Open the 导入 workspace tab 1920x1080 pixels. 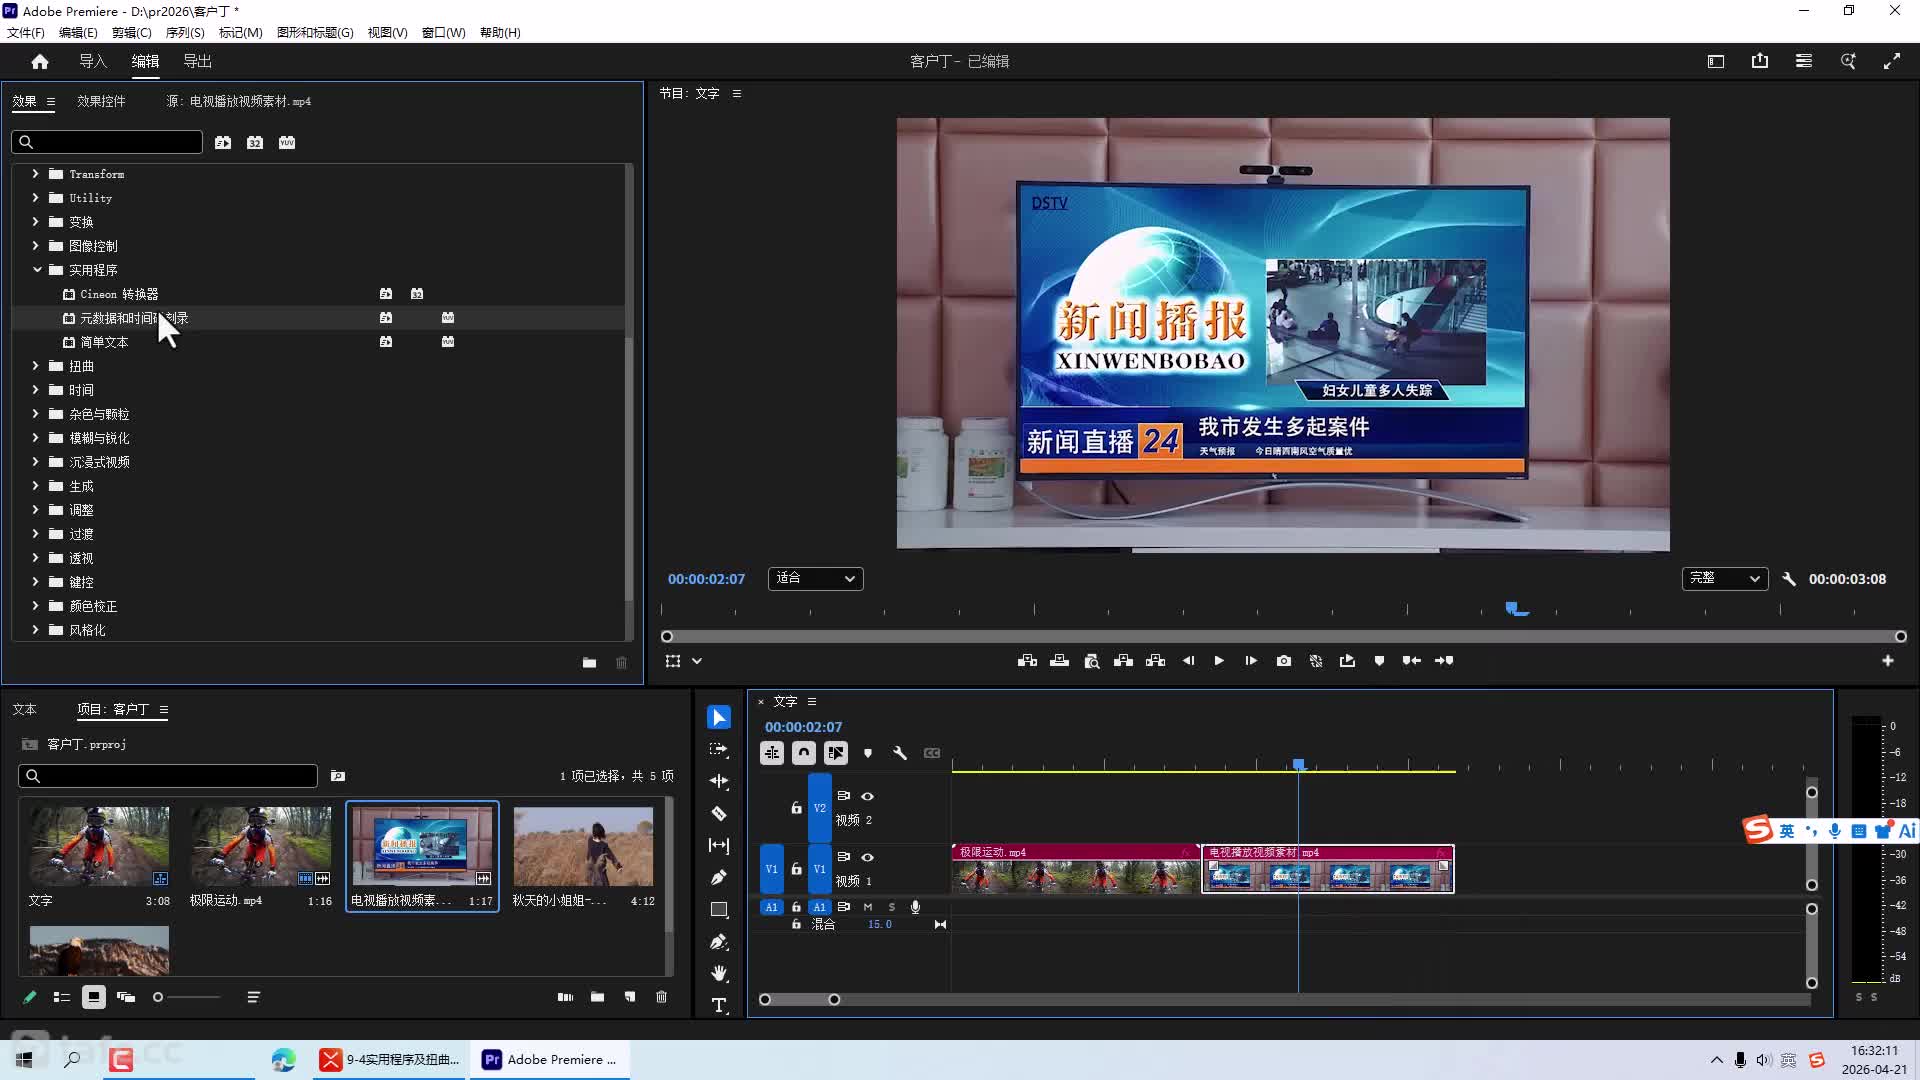click(93, 61)
